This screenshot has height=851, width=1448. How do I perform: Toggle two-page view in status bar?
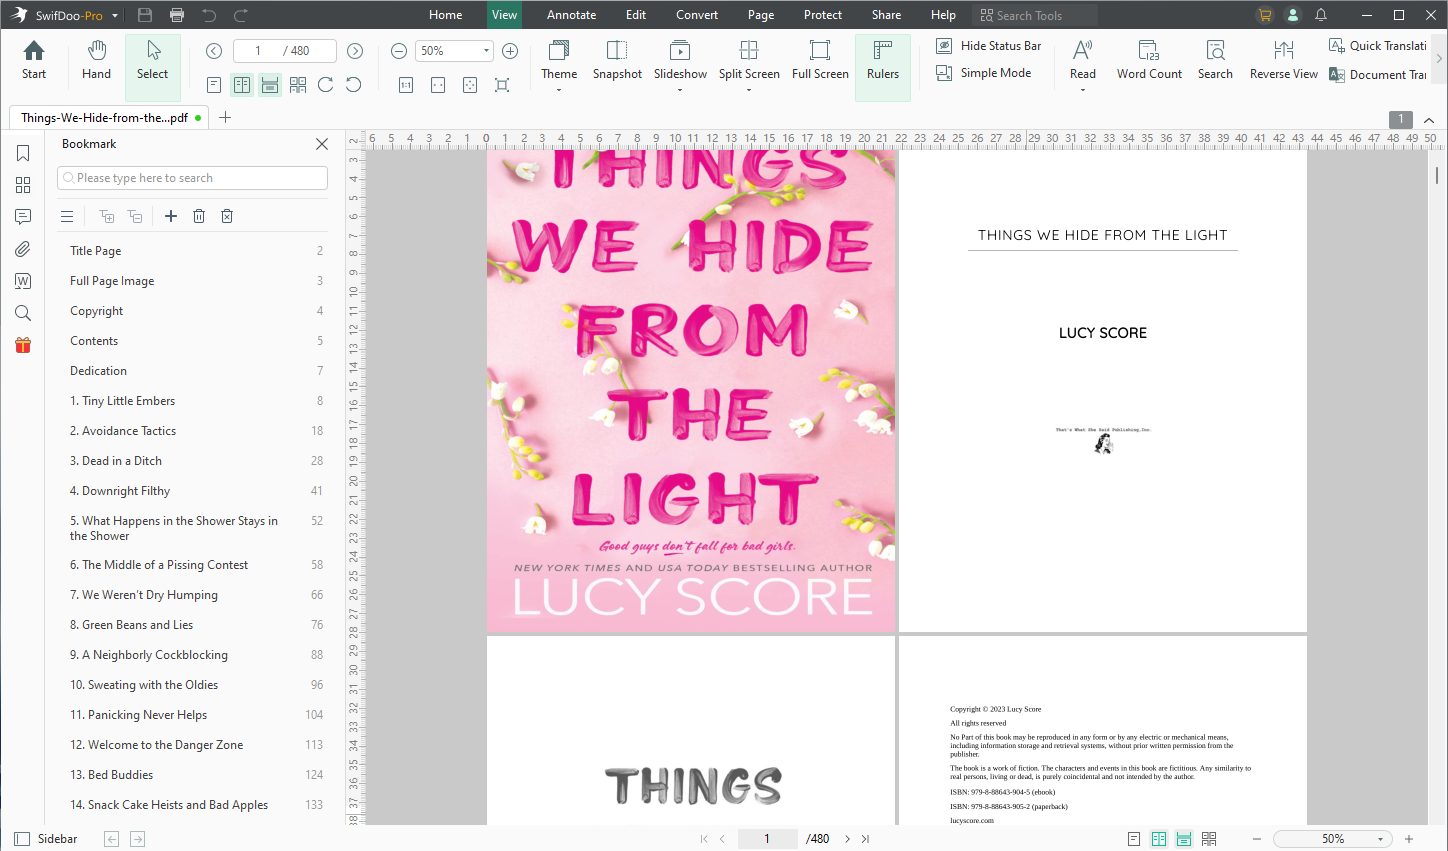click(1159, 839)
